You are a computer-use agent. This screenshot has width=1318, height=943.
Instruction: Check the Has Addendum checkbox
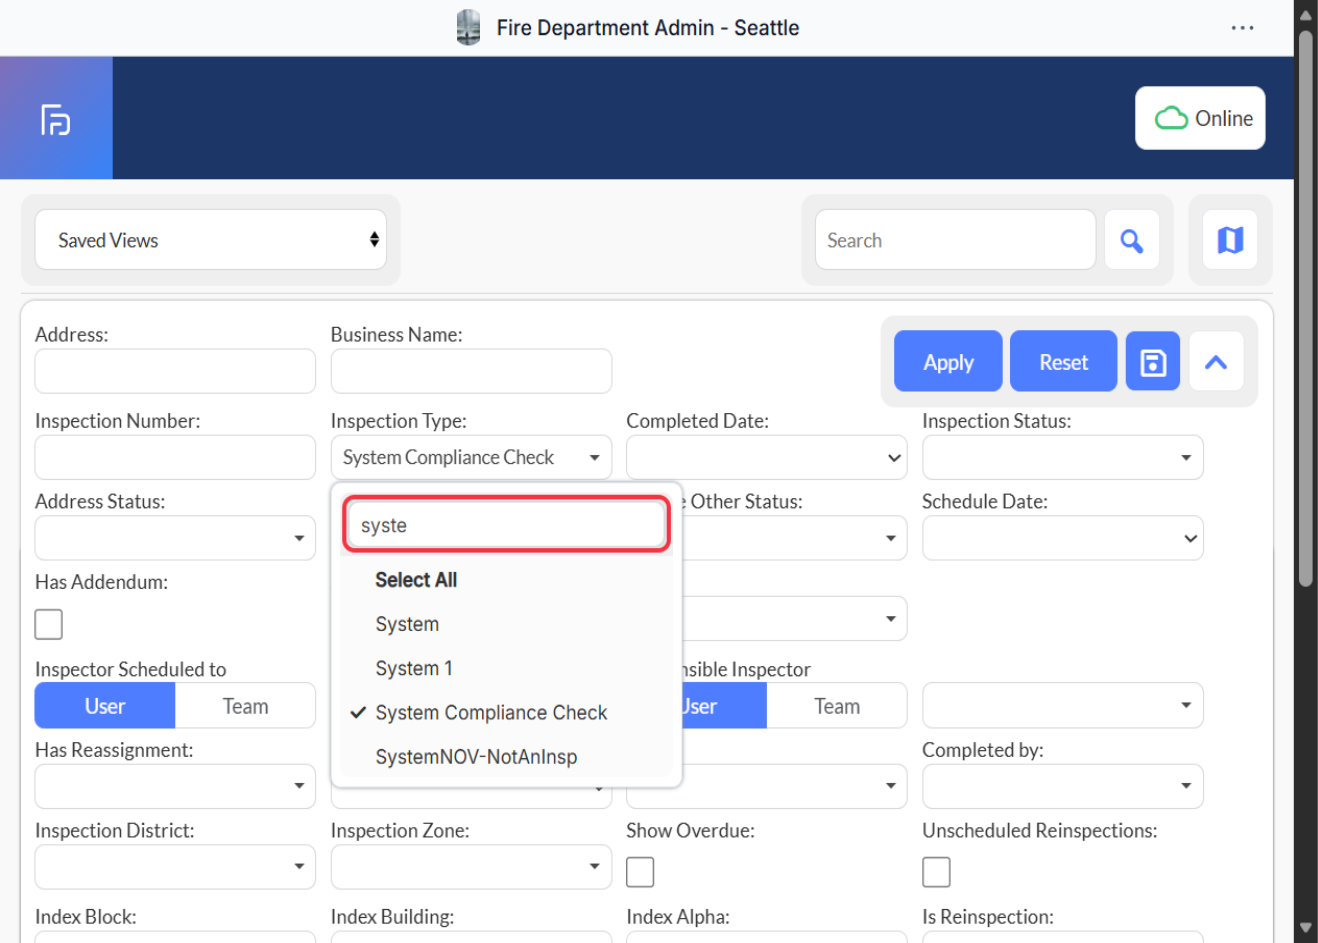[x=49, y=624]
